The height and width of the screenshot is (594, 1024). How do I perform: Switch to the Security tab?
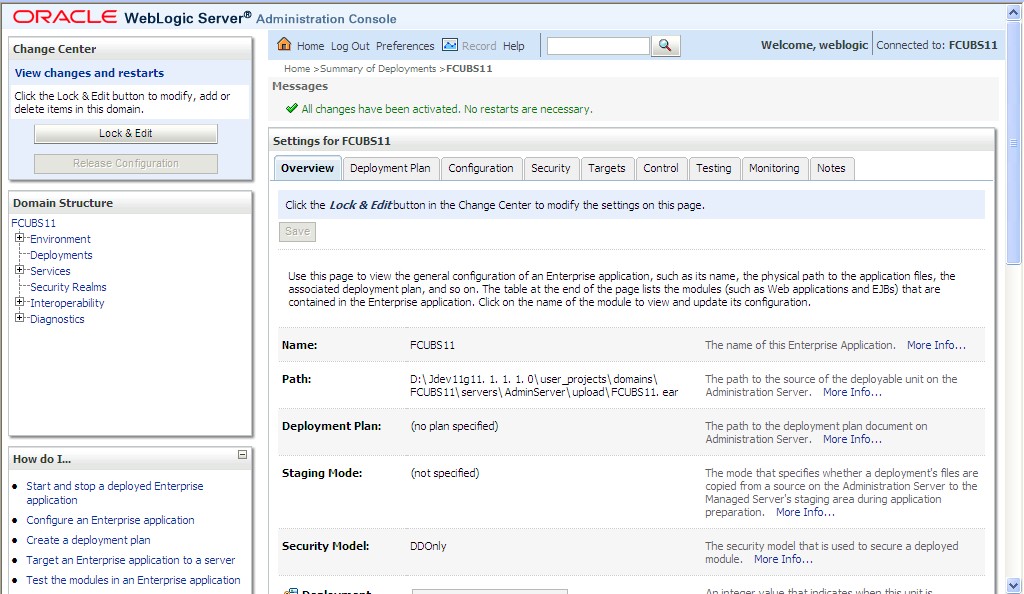coord(551,168)
